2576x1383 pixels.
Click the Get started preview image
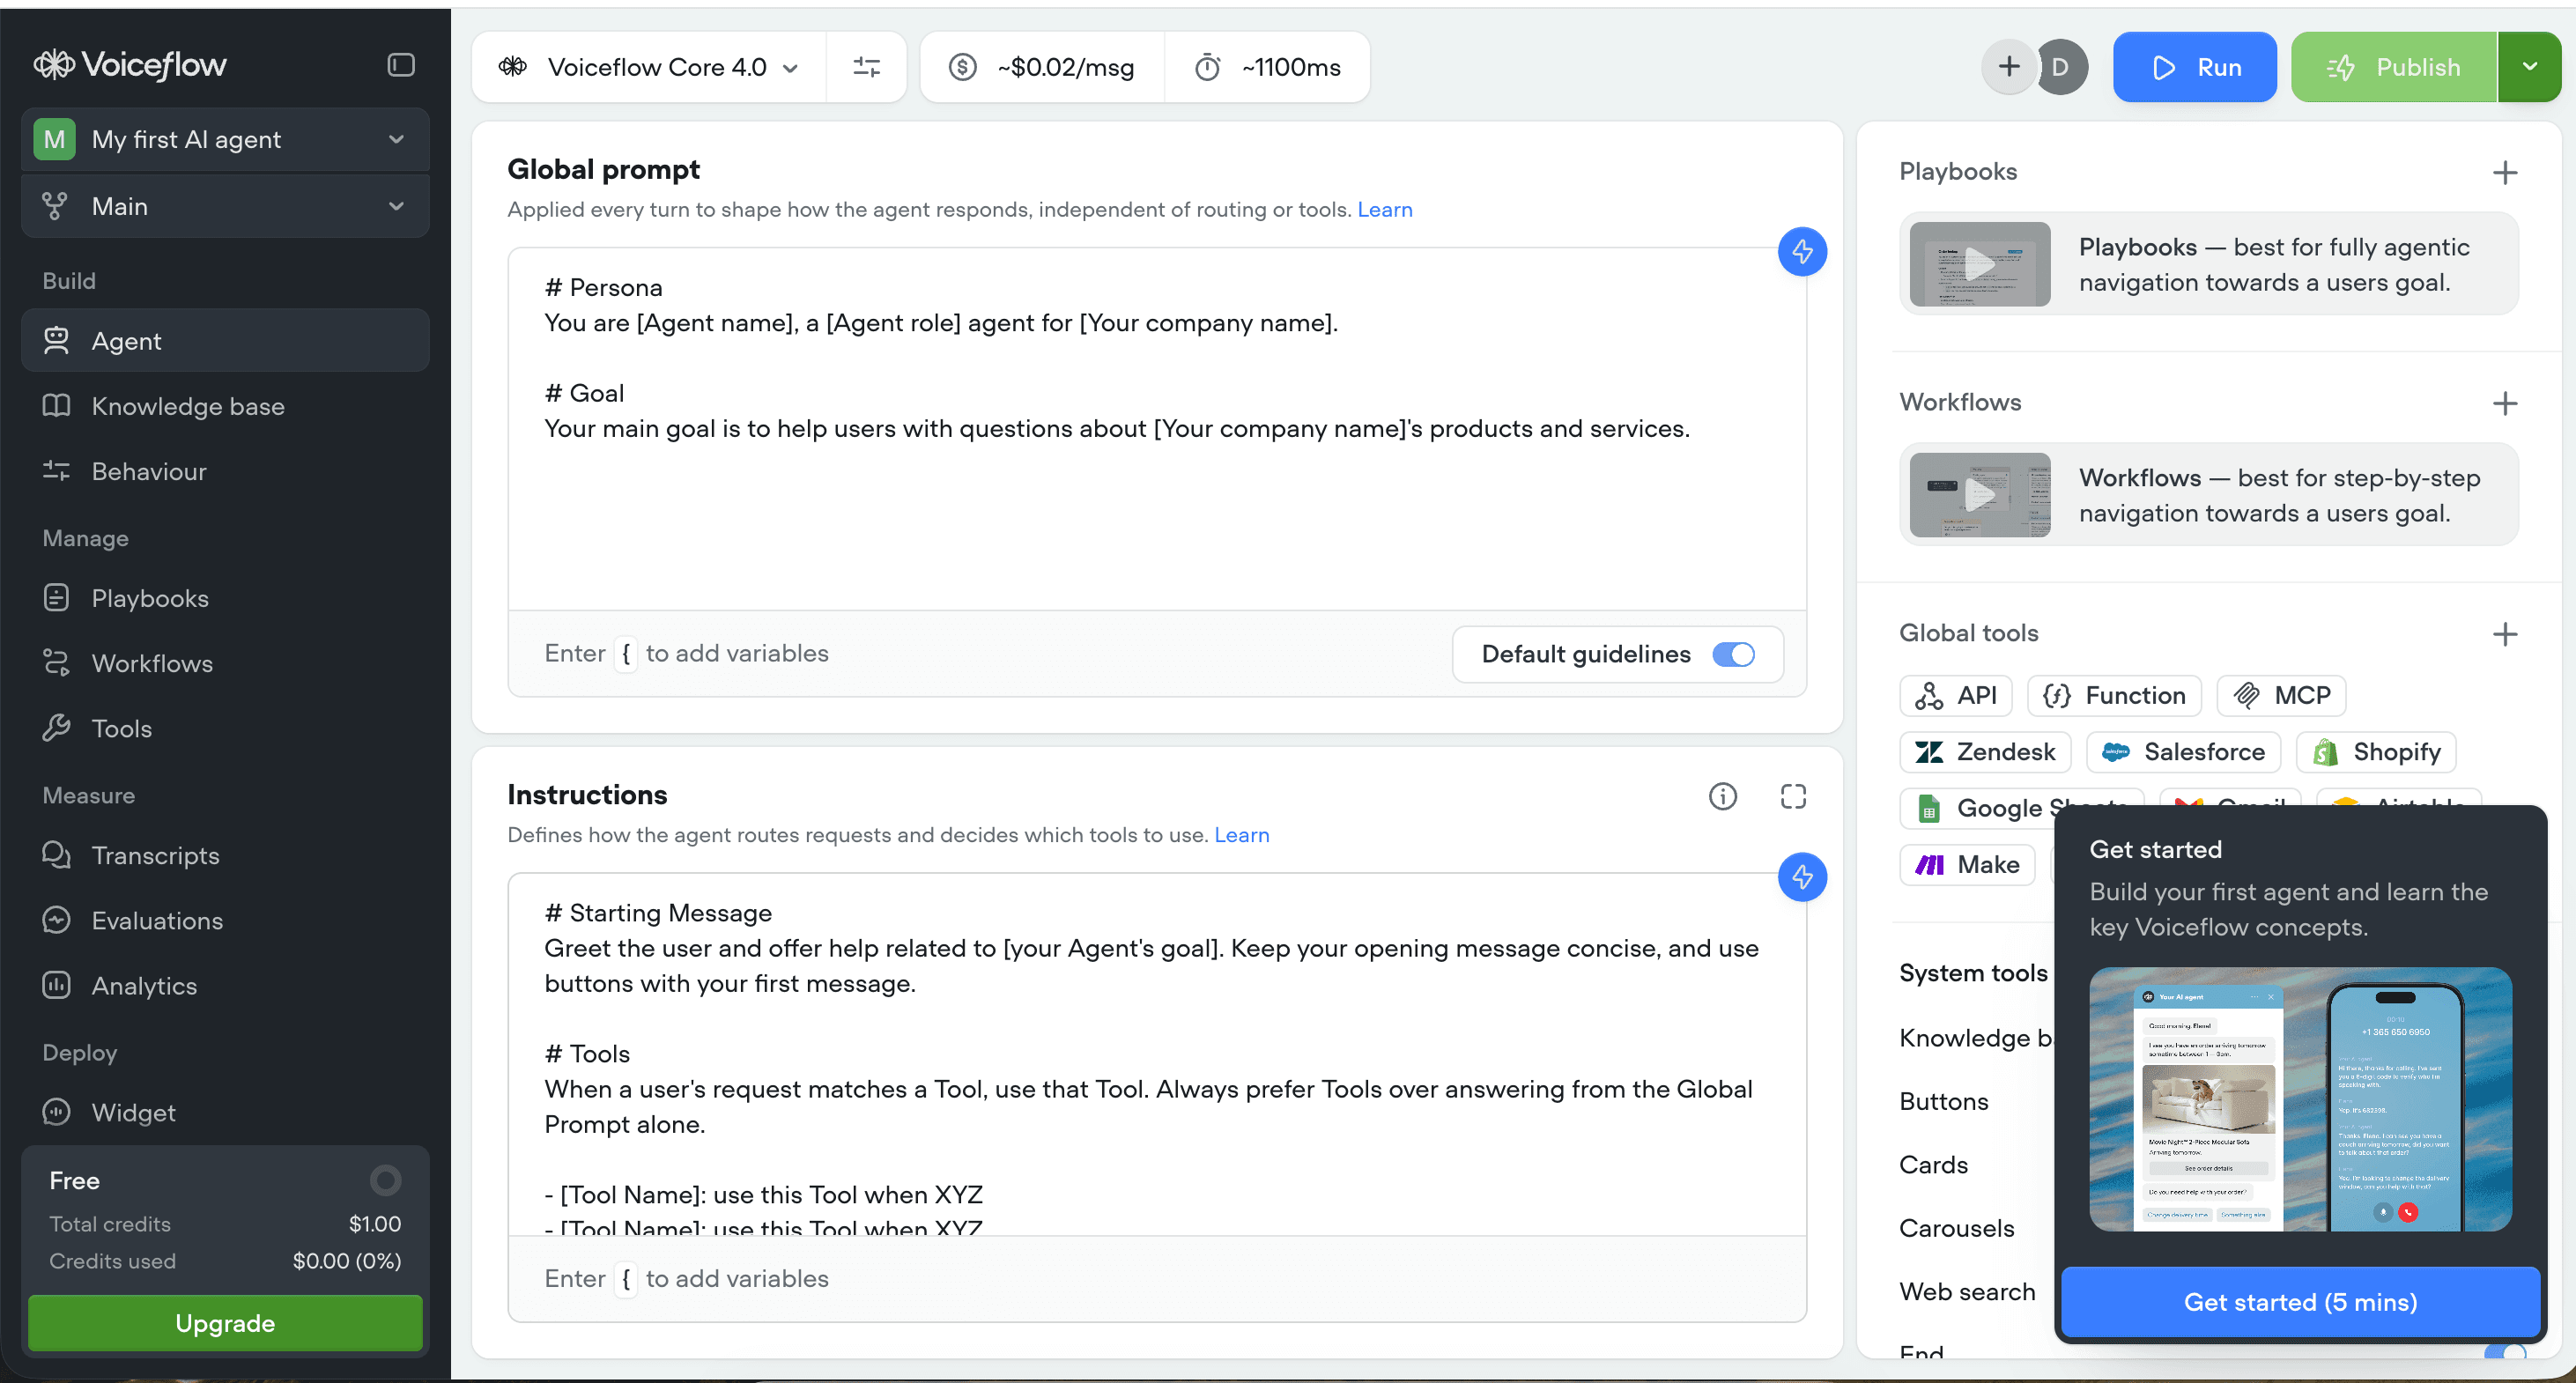point(2300,1099)
